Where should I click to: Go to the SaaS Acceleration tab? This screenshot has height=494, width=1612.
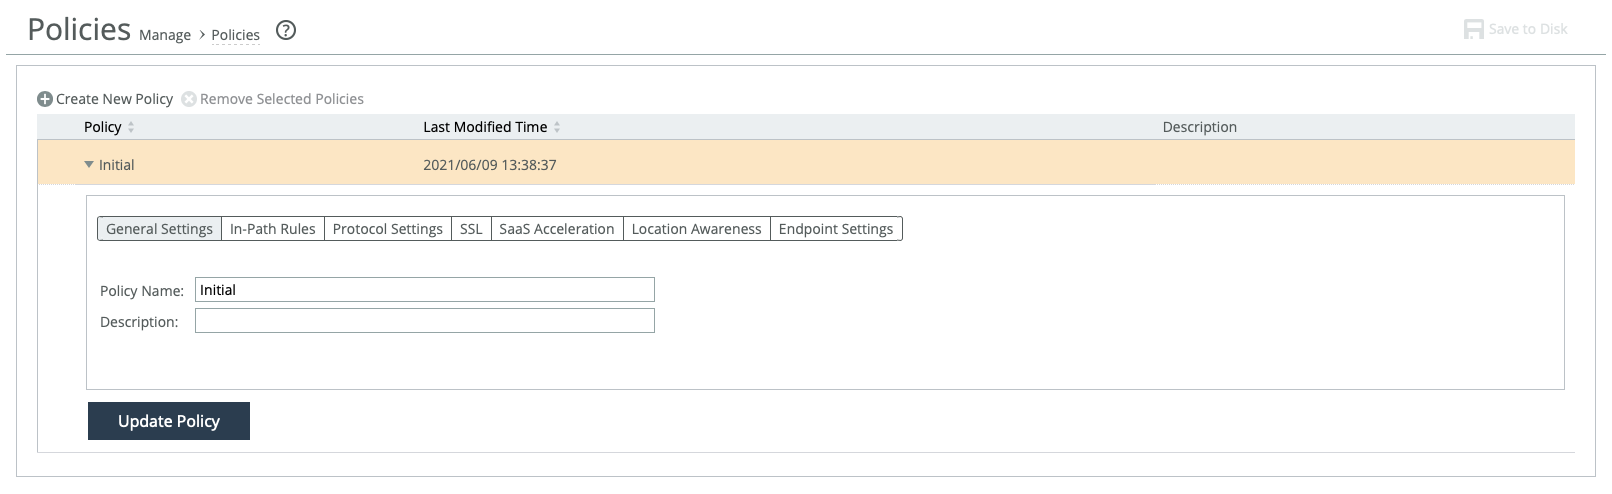click(556, 229)
